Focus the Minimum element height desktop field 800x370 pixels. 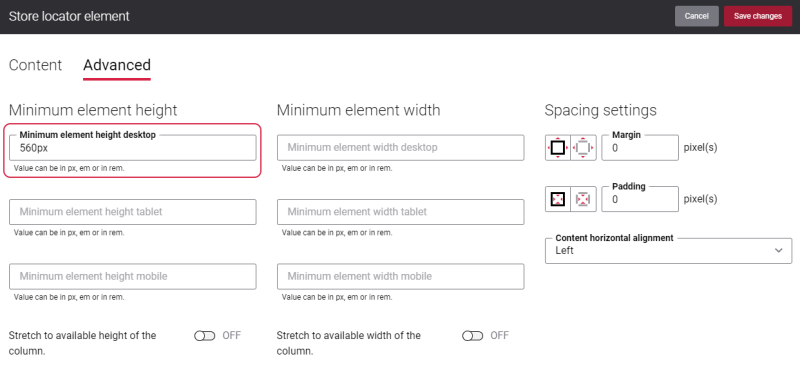(133, 148)
